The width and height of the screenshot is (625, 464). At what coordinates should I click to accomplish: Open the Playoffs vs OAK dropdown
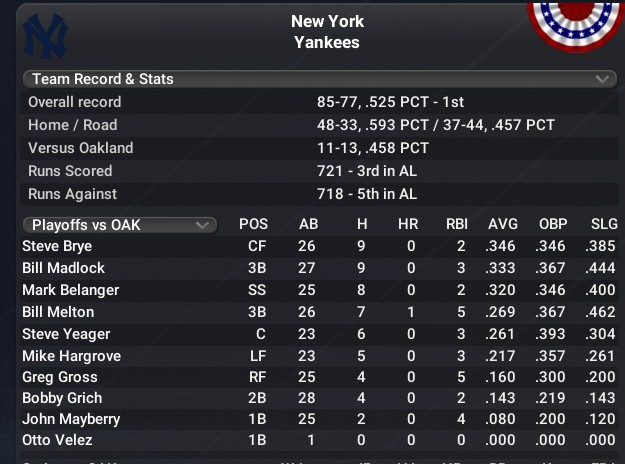click(x=119, y=224)
